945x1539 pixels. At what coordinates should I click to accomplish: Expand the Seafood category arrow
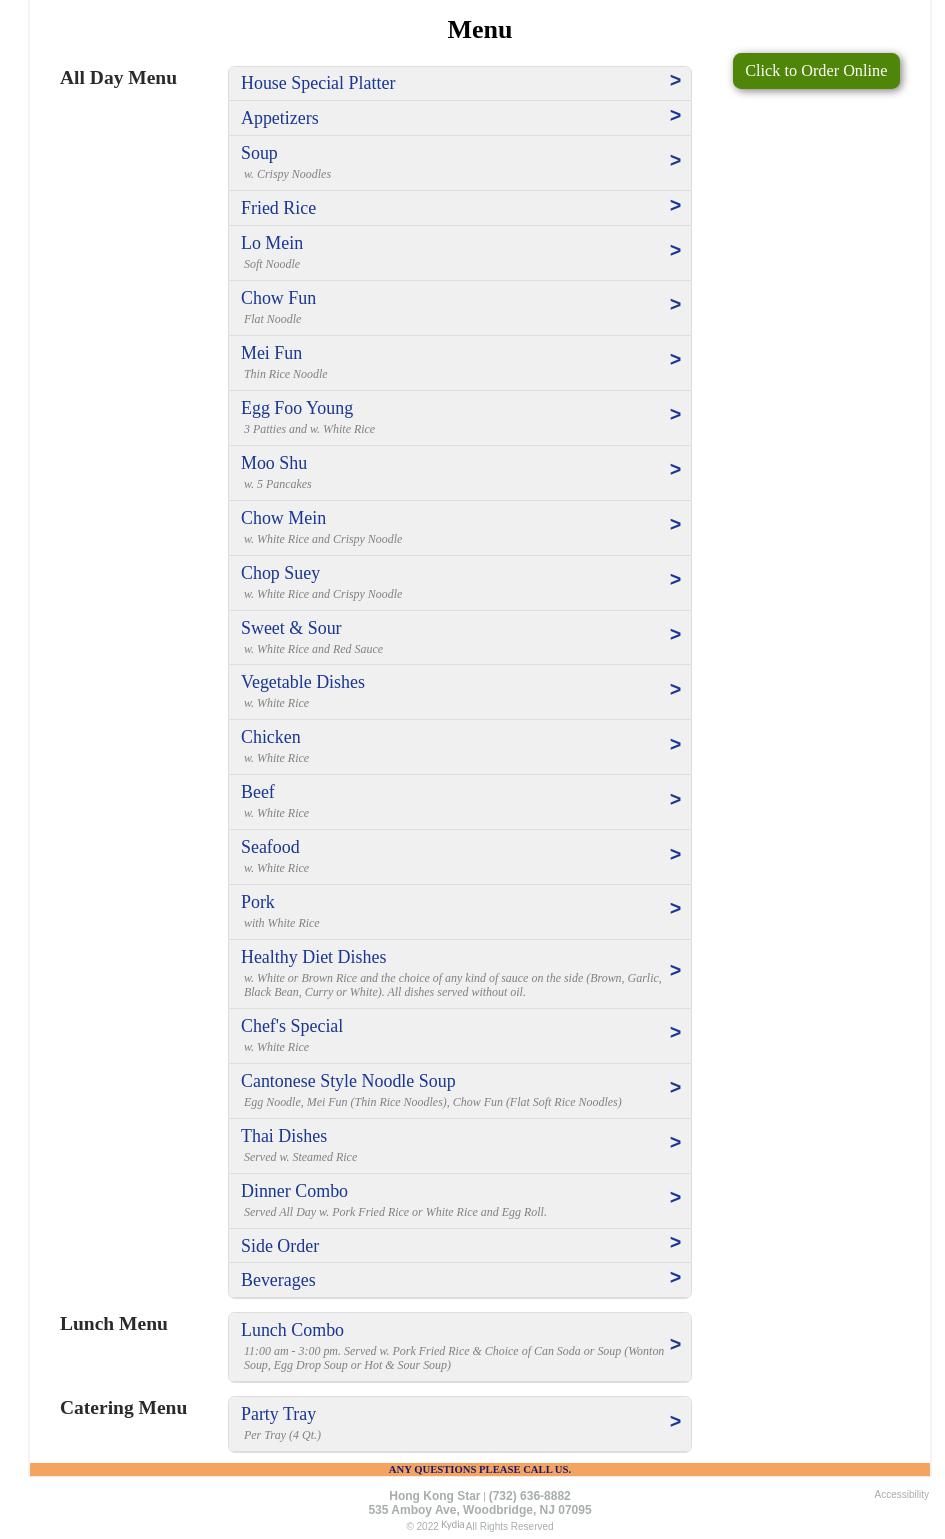(675, 855)
